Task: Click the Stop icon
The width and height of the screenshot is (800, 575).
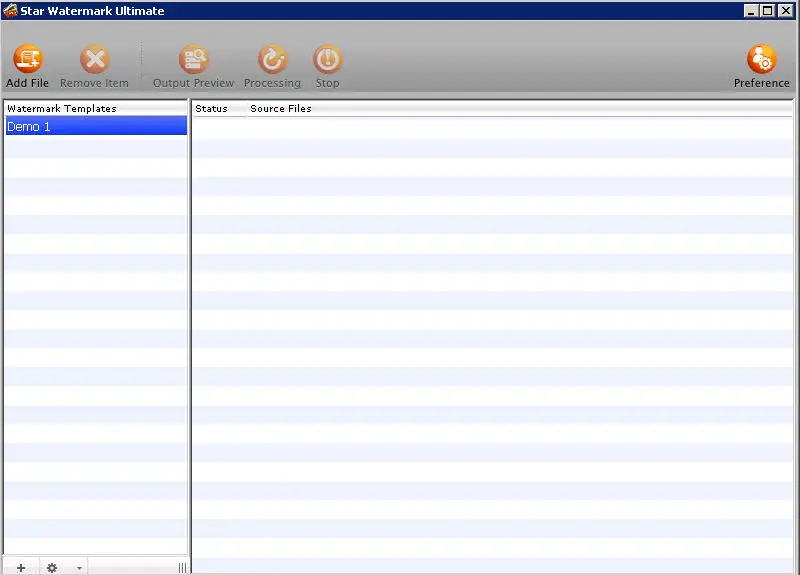Action: [327, 59]
